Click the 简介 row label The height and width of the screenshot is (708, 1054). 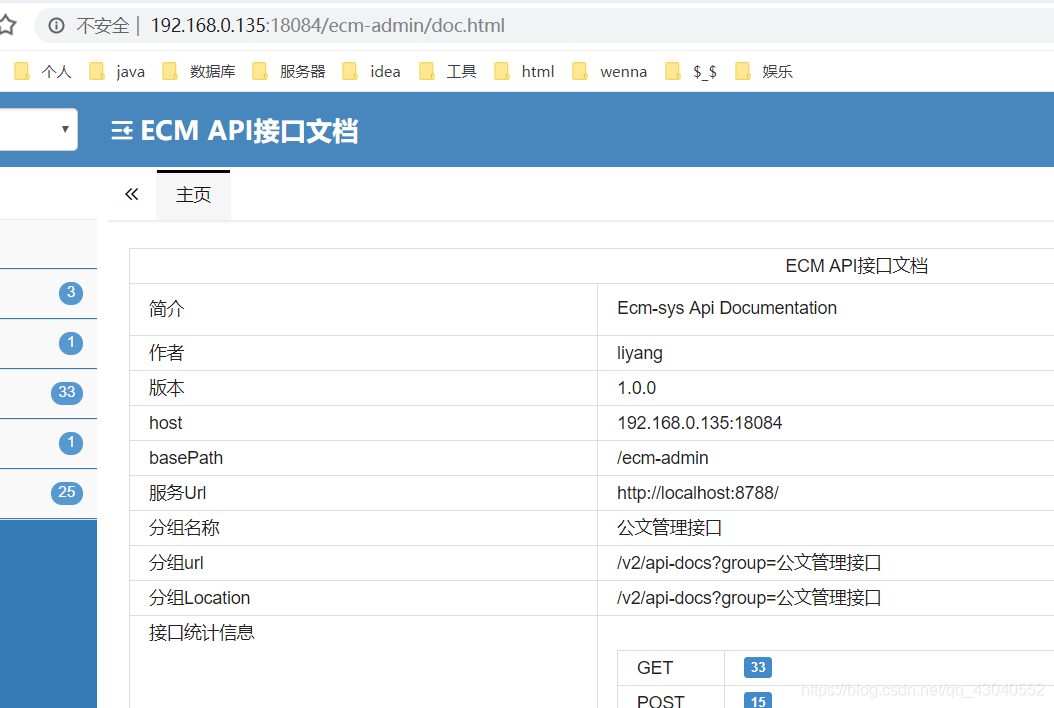(x=166, y=309)
